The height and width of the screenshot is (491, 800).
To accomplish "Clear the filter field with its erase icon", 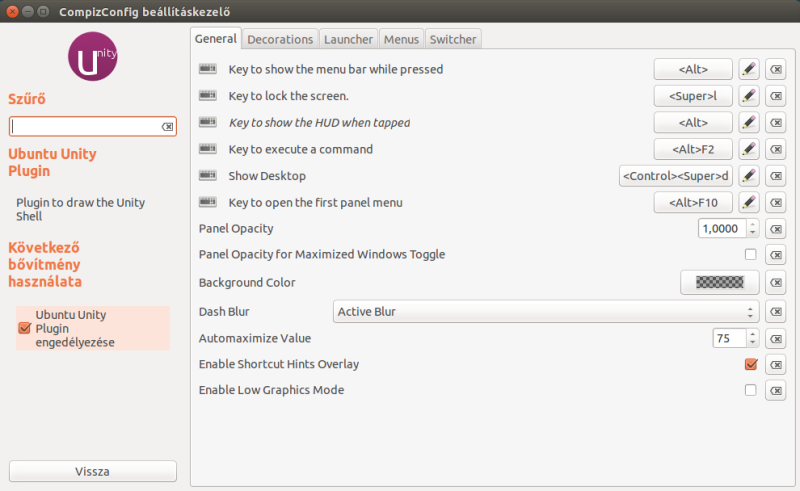I will pyautogui.click(x=167, y=127).
